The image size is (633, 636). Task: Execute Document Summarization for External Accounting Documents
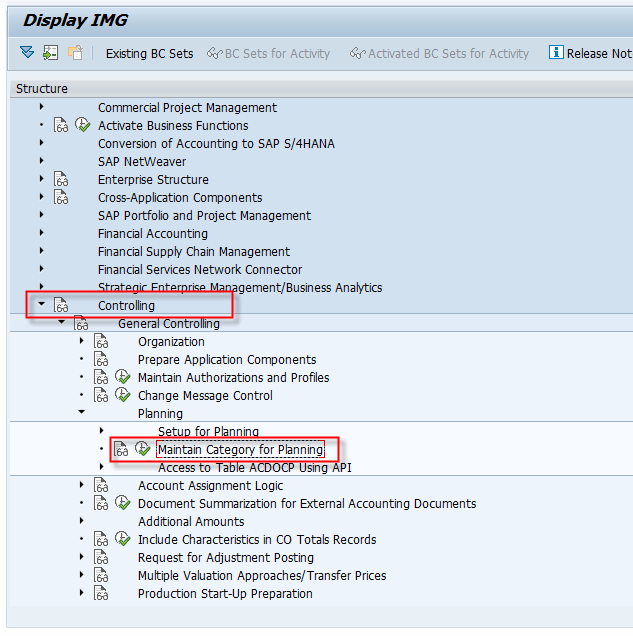pyautogui.click(x=122, y=503)
